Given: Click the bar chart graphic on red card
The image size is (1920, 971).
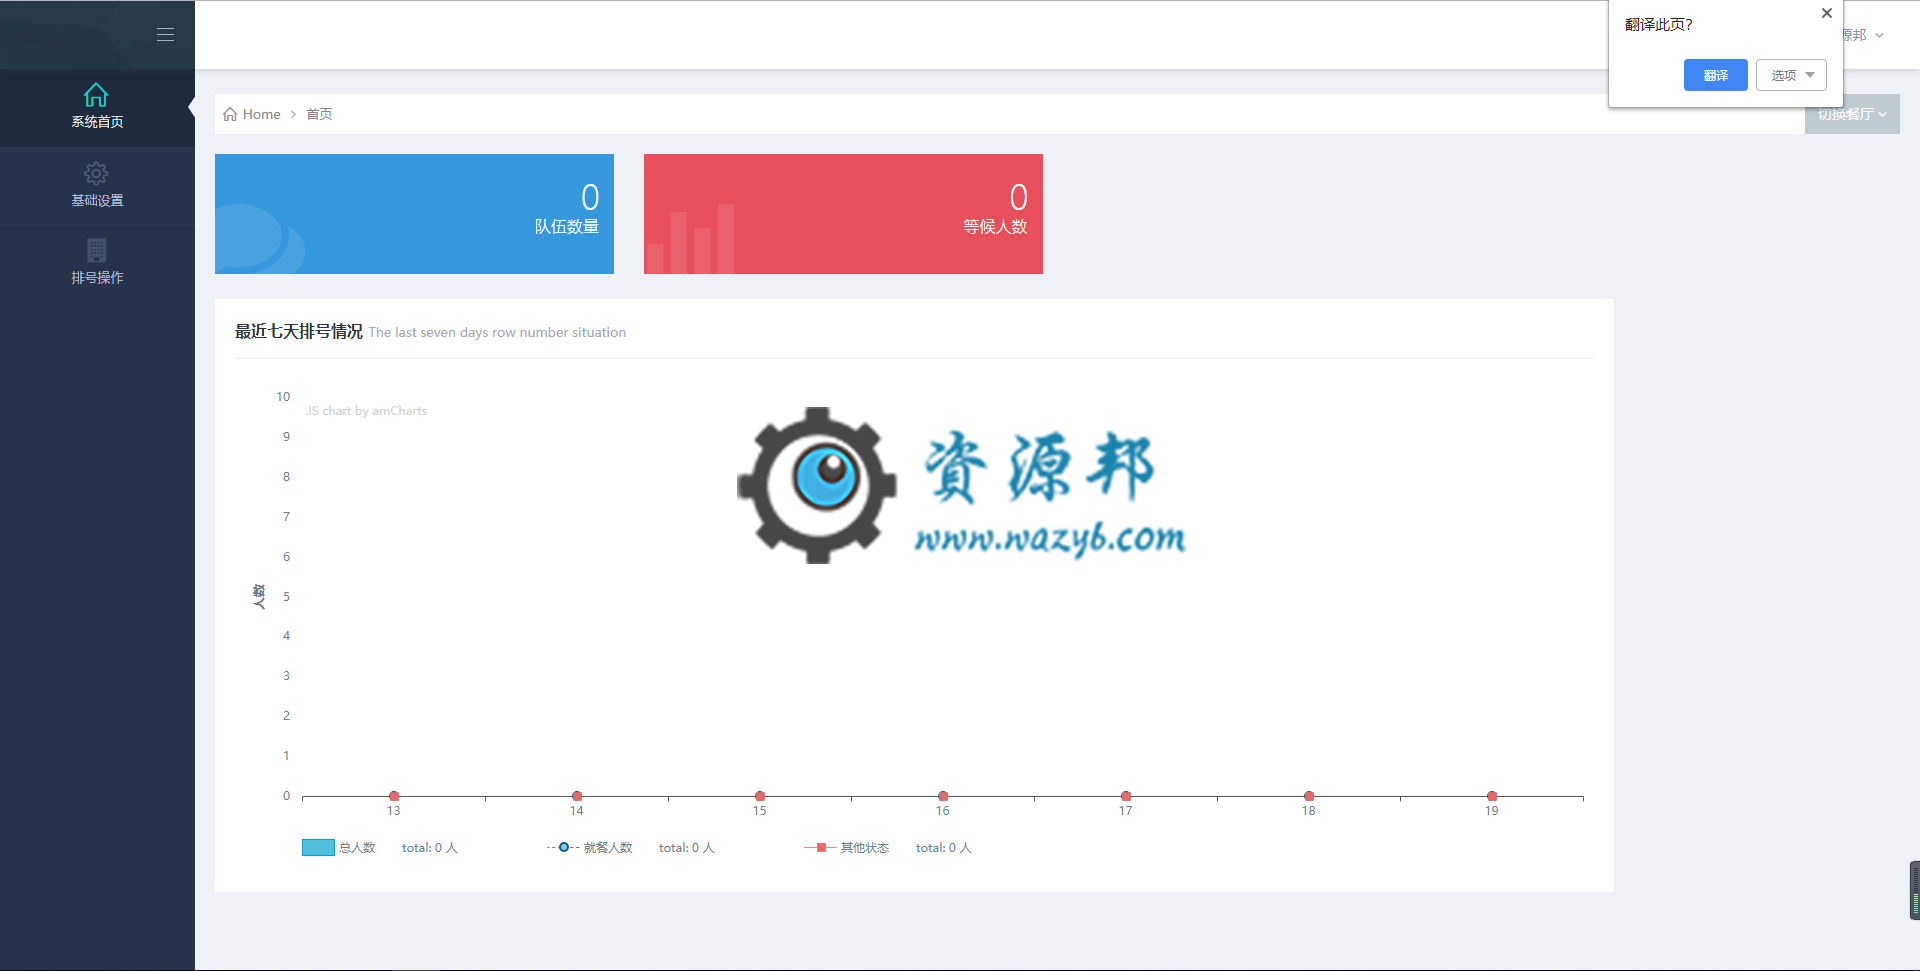Looking at the screenshot, I should click(x=690, y=239).
